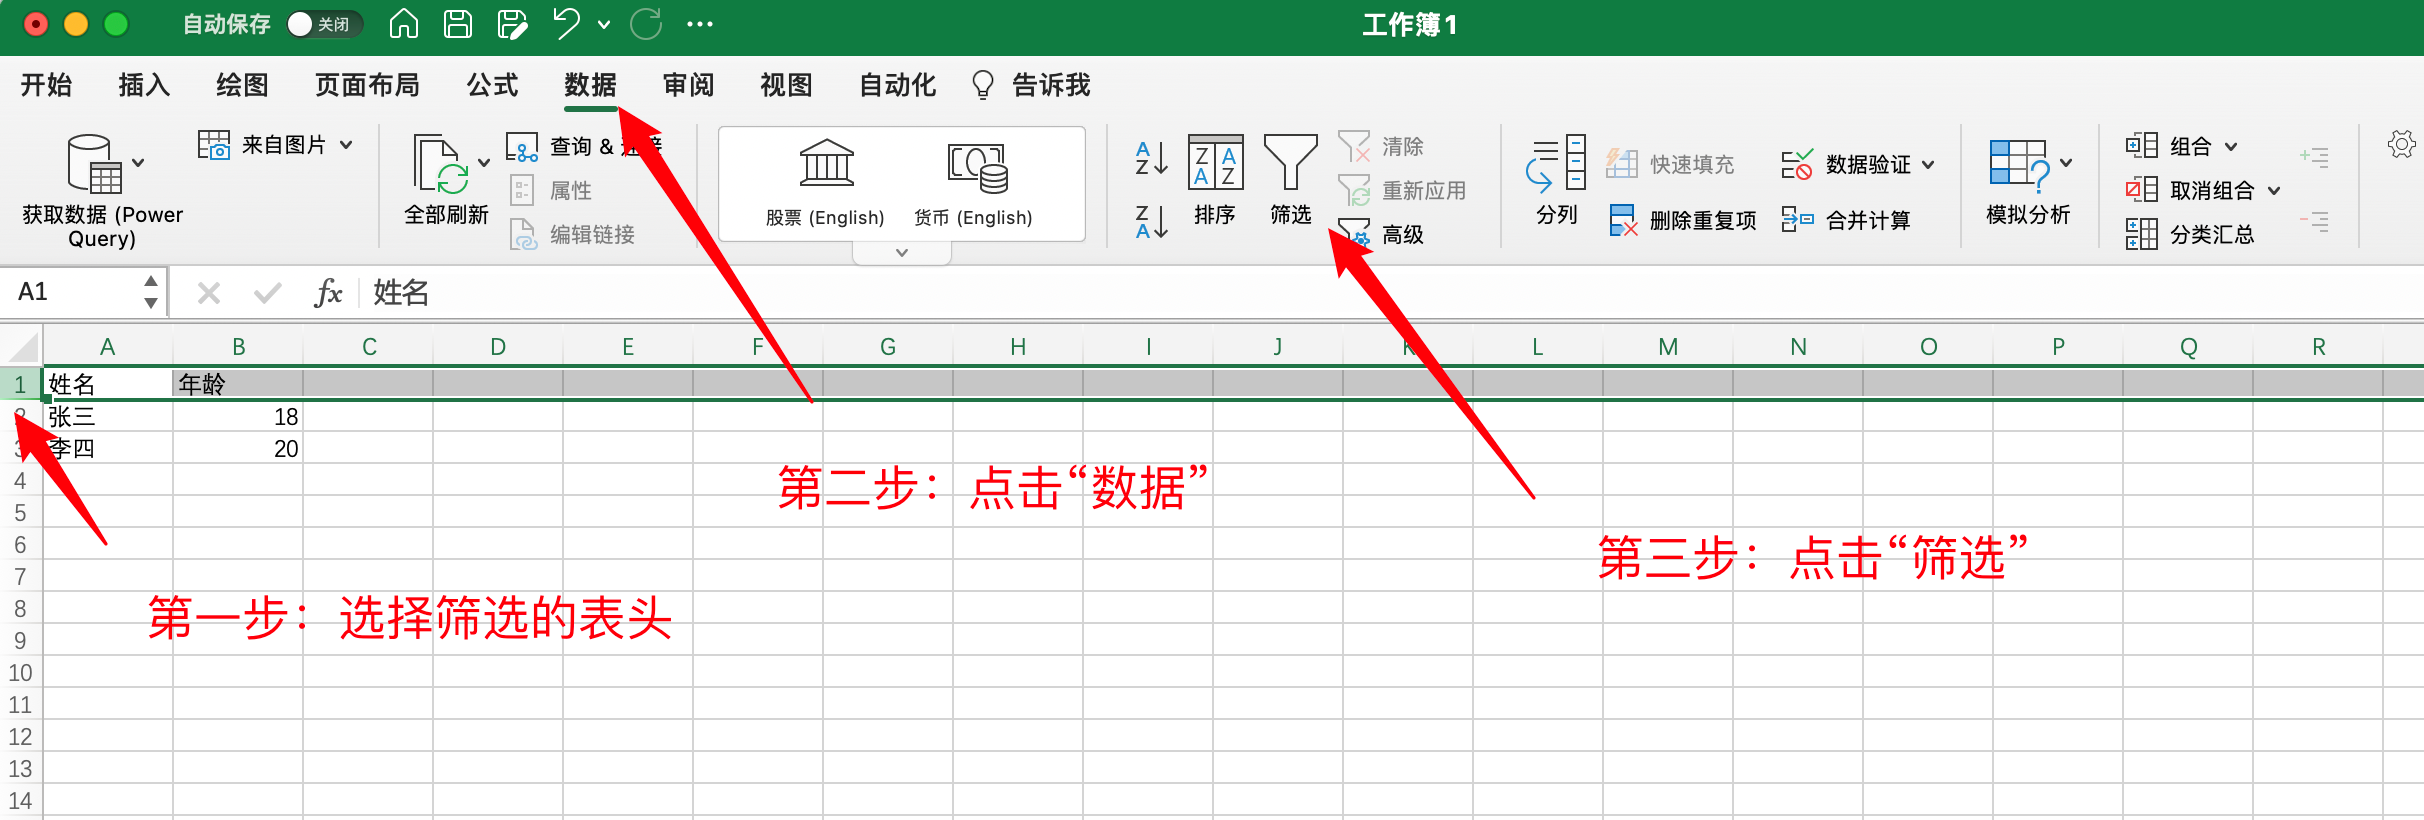Toggle the AutoSave (自动保存) switch

pyautogui.click(x=322, y=24)
